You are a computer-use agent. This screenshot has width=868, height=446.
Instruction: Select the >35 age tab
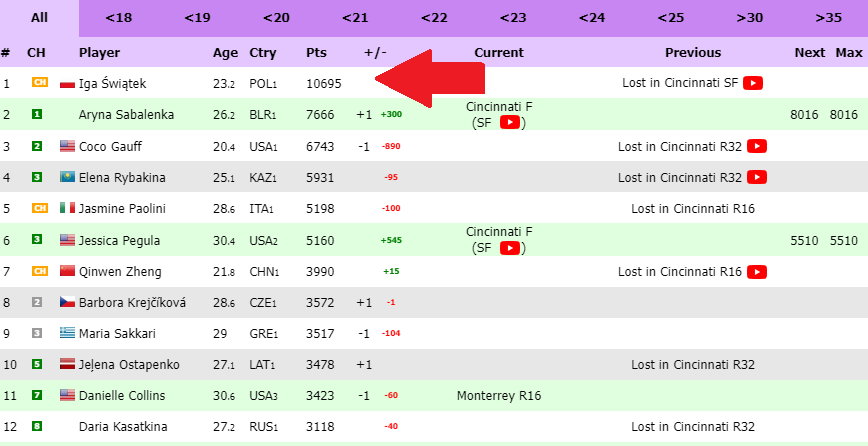[x=829, y=18]
